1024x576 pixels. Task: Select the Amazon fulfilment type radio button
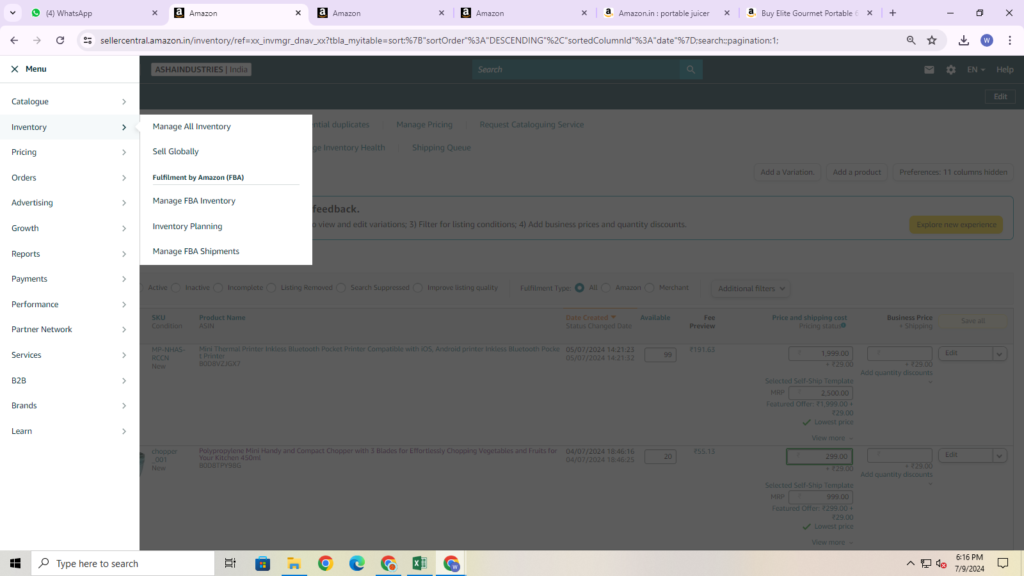(x=608, y=288)
